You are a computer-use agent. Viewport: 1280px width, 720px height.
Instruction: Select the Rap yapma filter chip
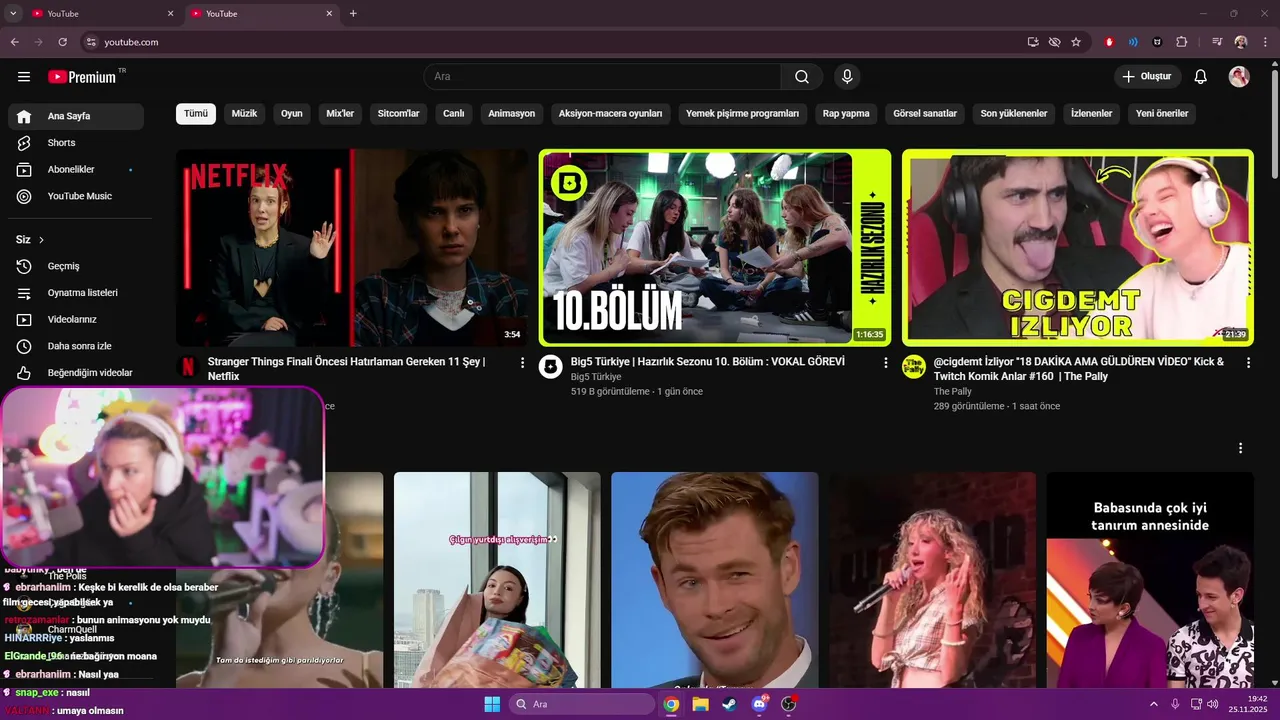[846, 113]
